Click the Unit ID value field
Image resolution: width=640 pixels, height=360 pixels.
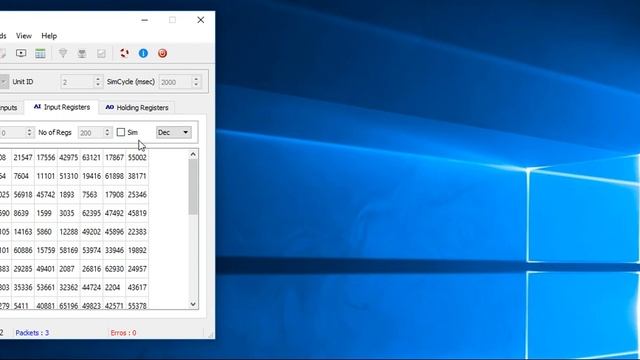pyautogui.click(x=77, y=82)
